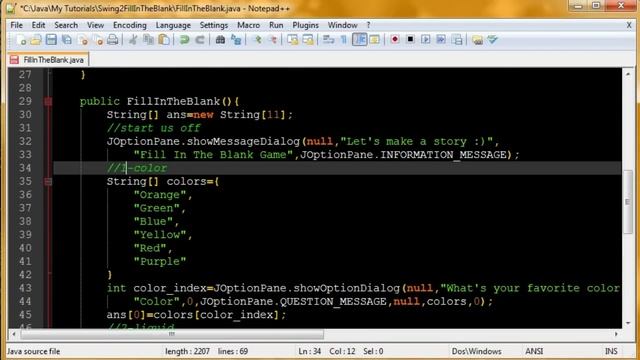Screen dimensions: 640x360
Task: Open the Plugins menu
Action: [x=306, y=25]
